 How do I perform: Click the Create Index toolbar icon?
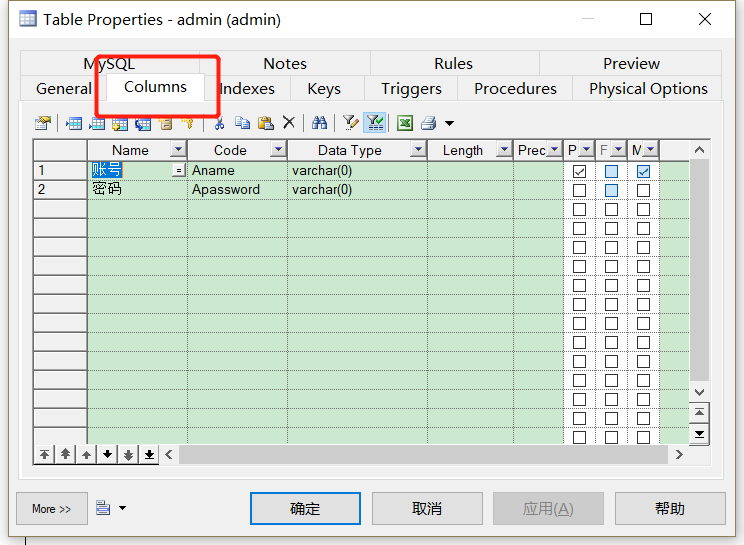coord(166,123)
